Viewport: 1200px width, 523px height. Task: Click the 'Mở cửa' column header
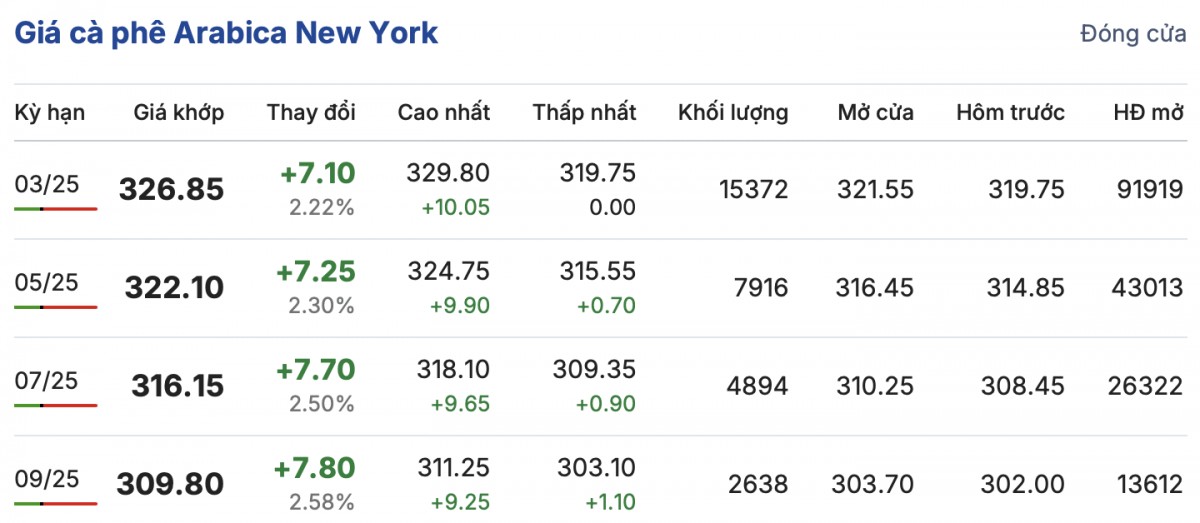tap(876, 113)
